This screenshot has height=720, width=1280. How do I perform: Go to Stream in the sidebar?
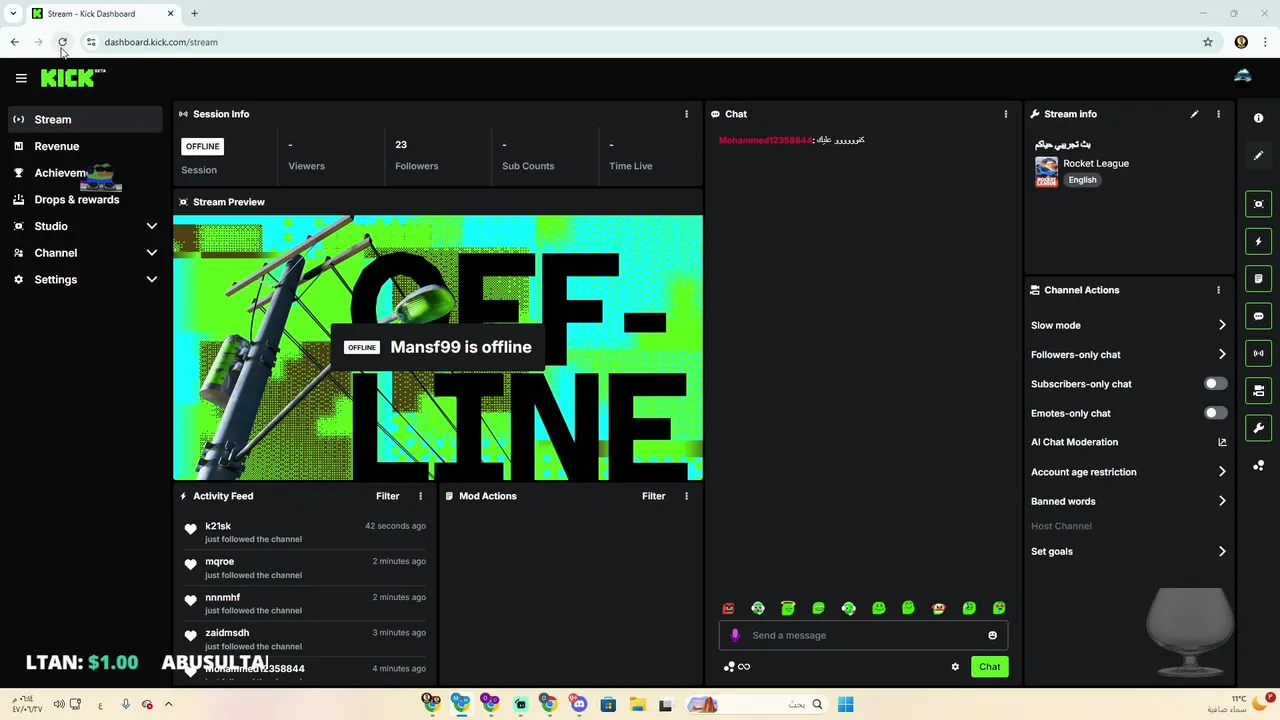(x=85, y=119)
